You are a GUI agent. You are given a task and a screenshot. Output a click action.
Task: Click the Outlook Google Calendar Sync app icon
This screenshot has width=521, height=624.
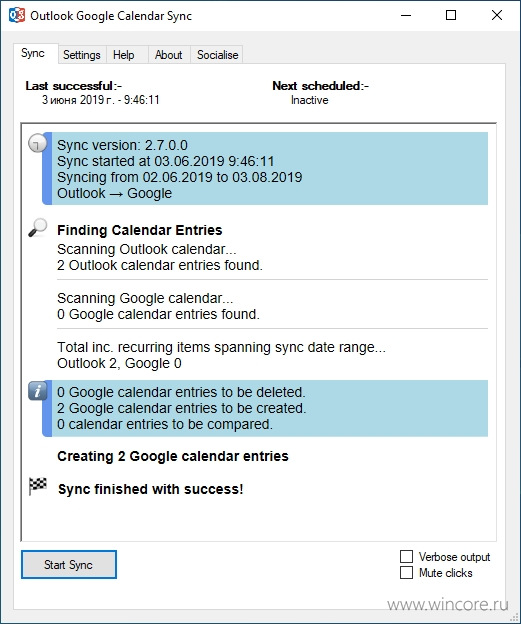click(x=17, y=16)
